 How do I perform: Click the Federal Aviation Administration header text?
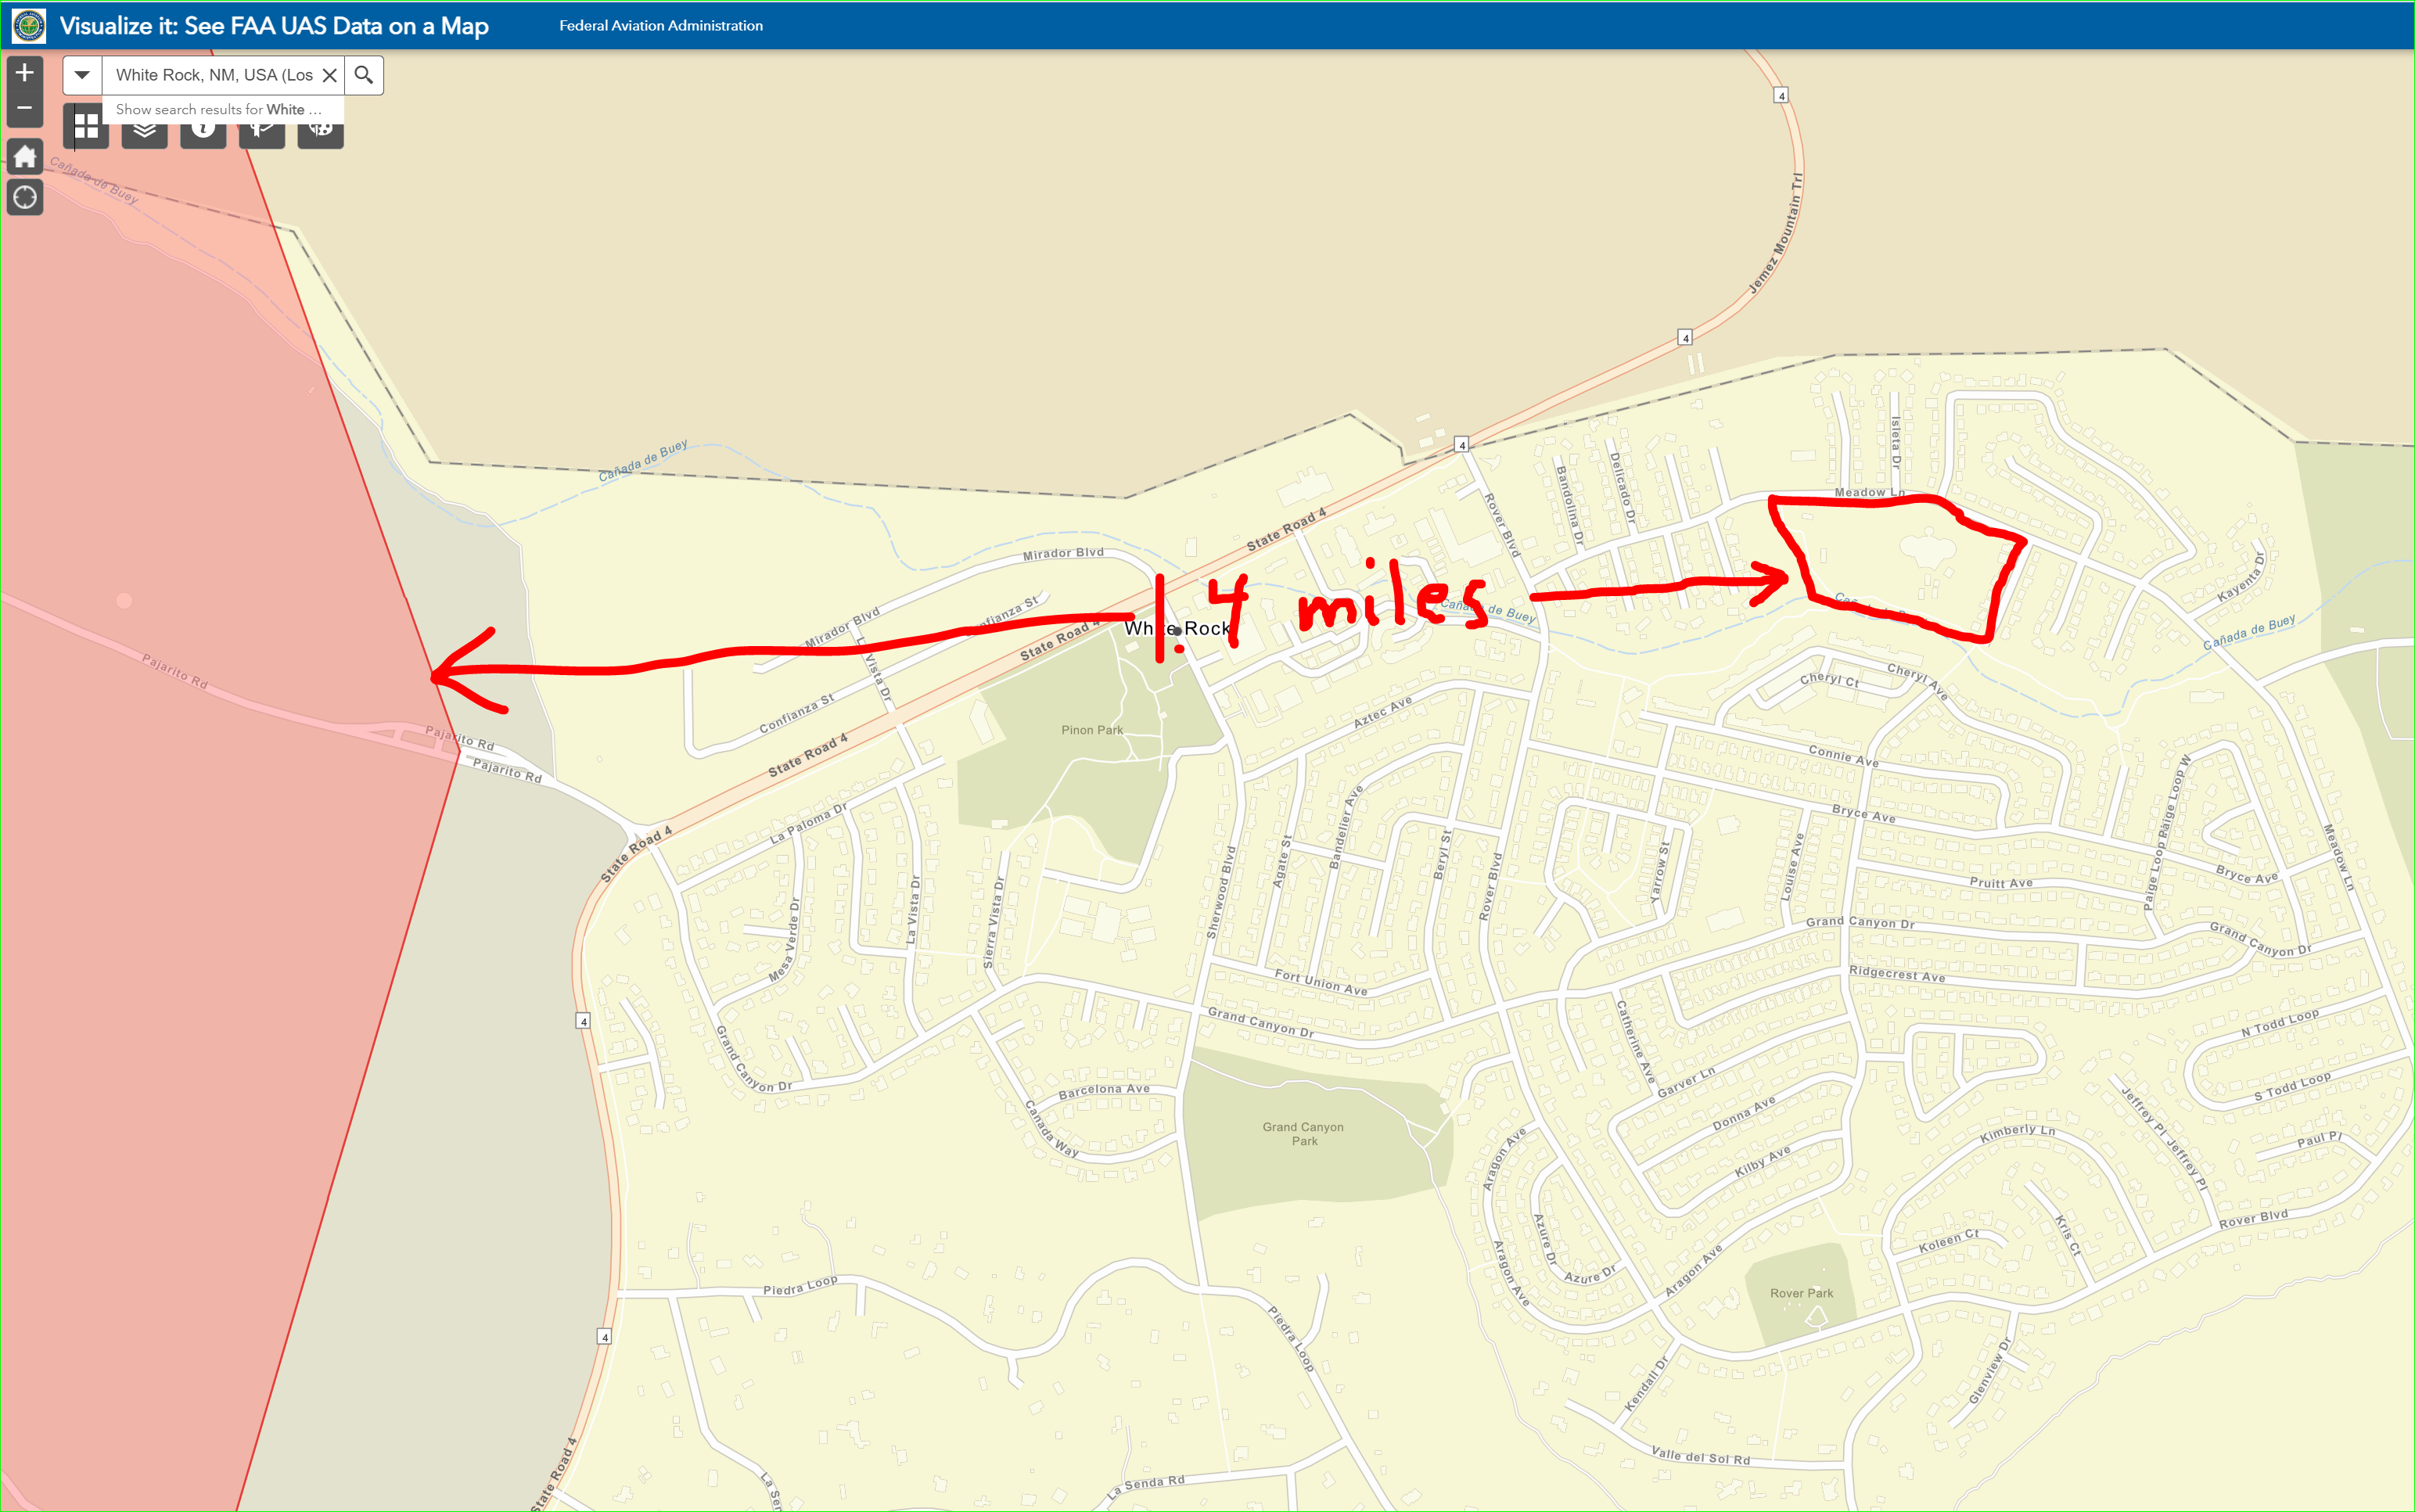[x=661, y=26]
